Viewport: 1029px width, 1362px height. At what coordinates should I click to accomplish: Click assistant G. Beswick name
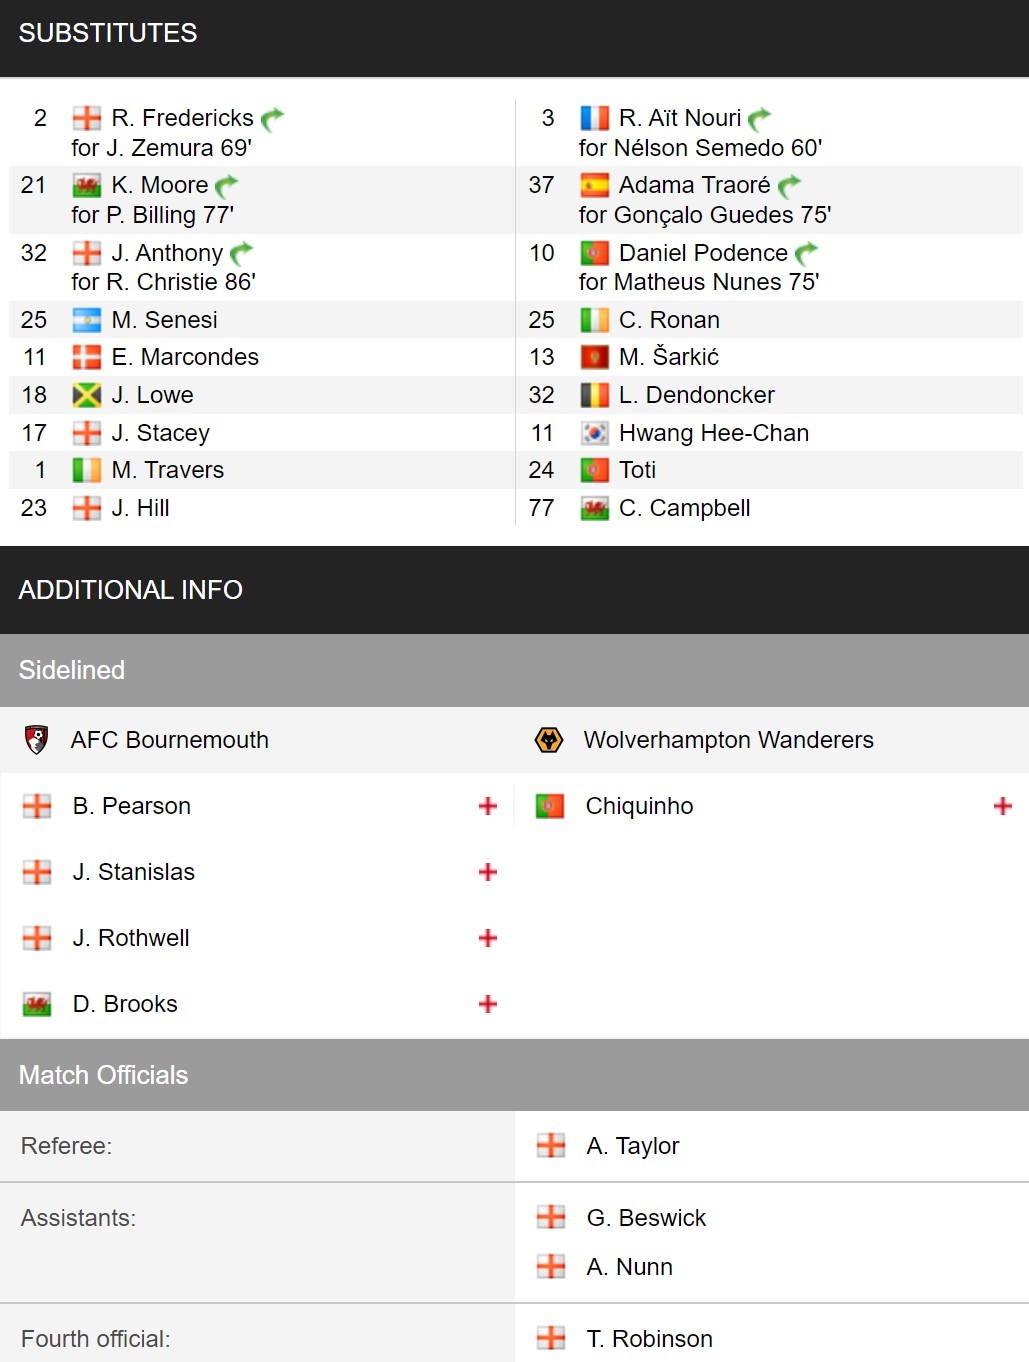pyautogui.click(x=646, y=1218)
